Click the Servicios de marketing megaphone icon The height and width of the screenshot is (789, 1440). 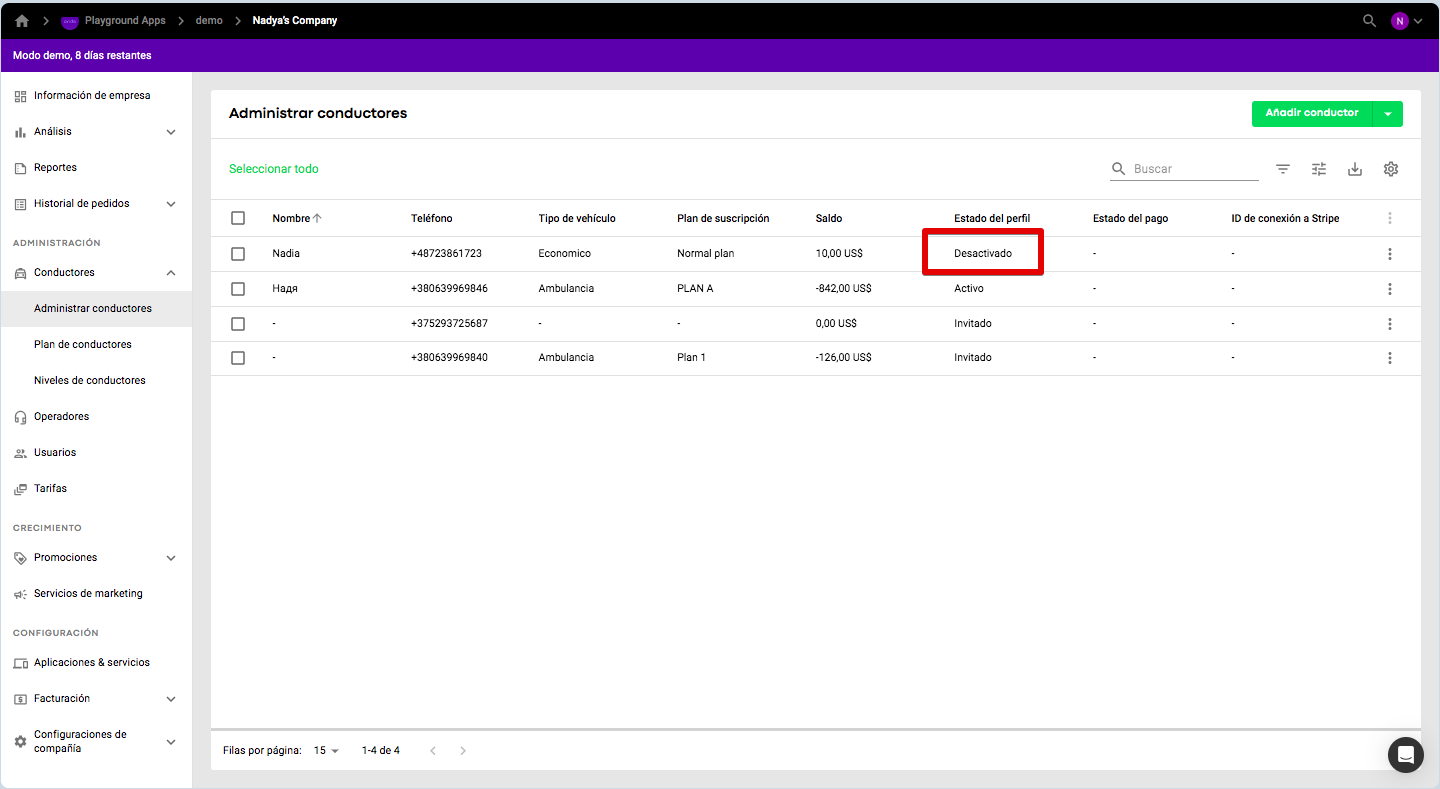click(20, 594)
